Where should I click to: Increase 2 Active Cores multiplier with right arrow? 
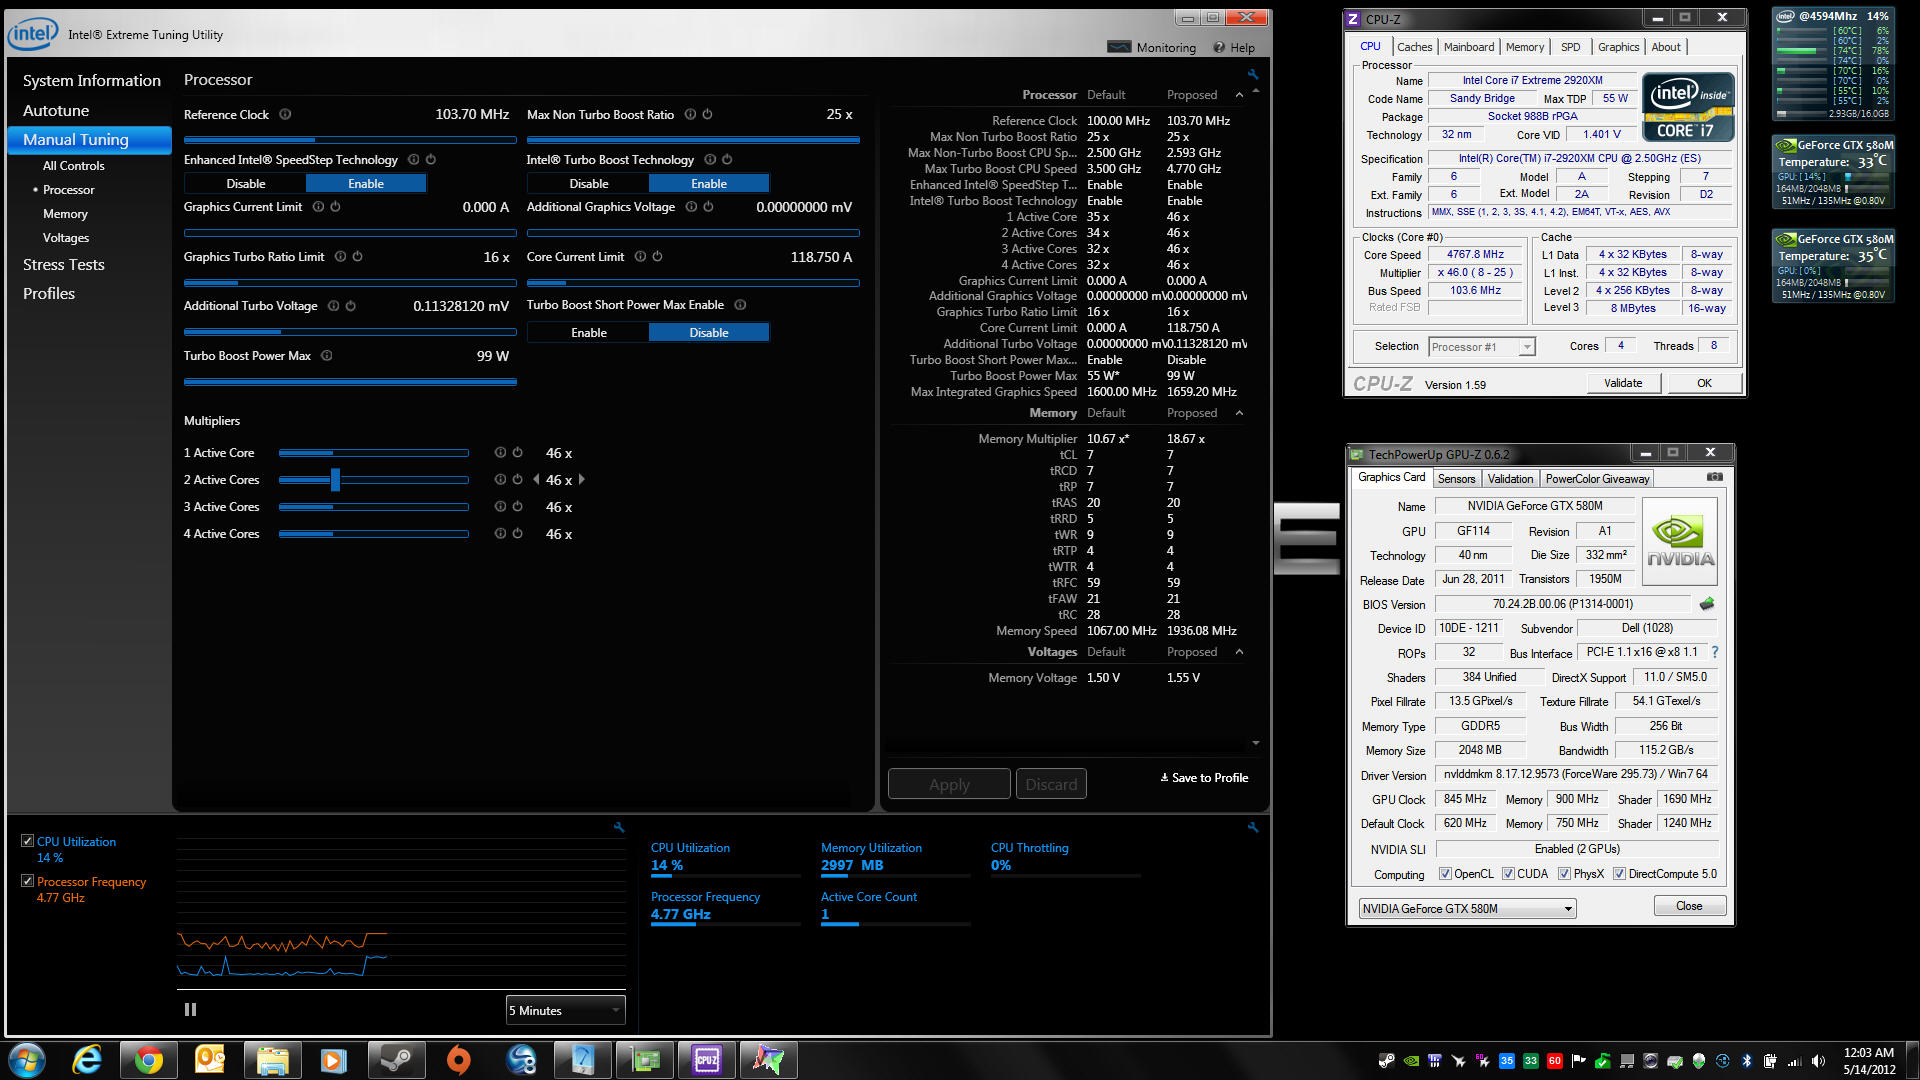(x=581, y=480)
